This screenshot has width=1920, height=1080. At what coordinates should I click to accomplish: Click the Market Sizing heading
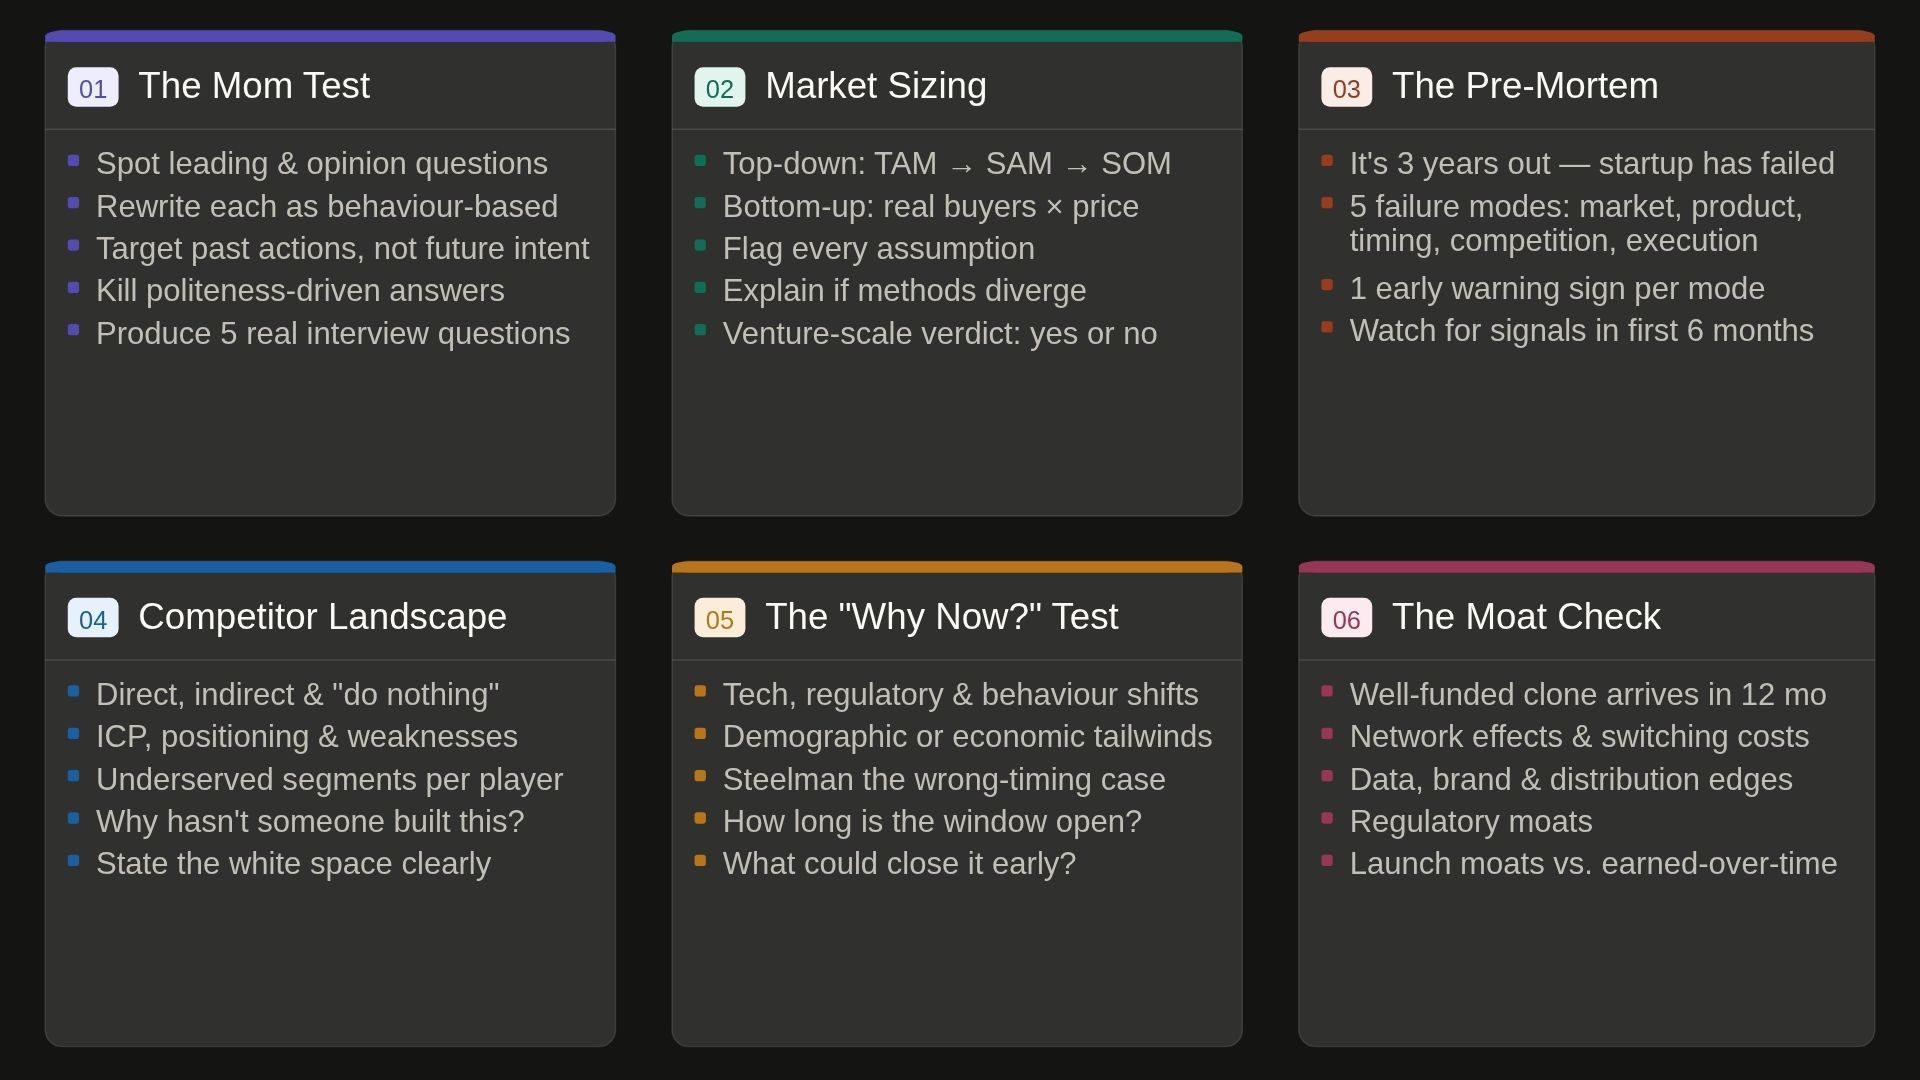pos(875,86)
